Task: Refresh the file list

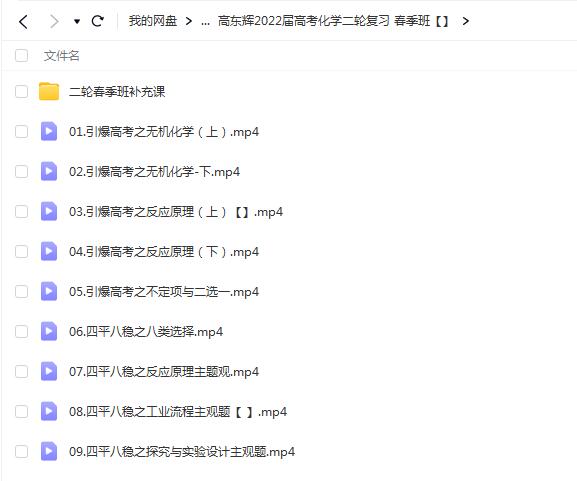Action: point(98,21)
